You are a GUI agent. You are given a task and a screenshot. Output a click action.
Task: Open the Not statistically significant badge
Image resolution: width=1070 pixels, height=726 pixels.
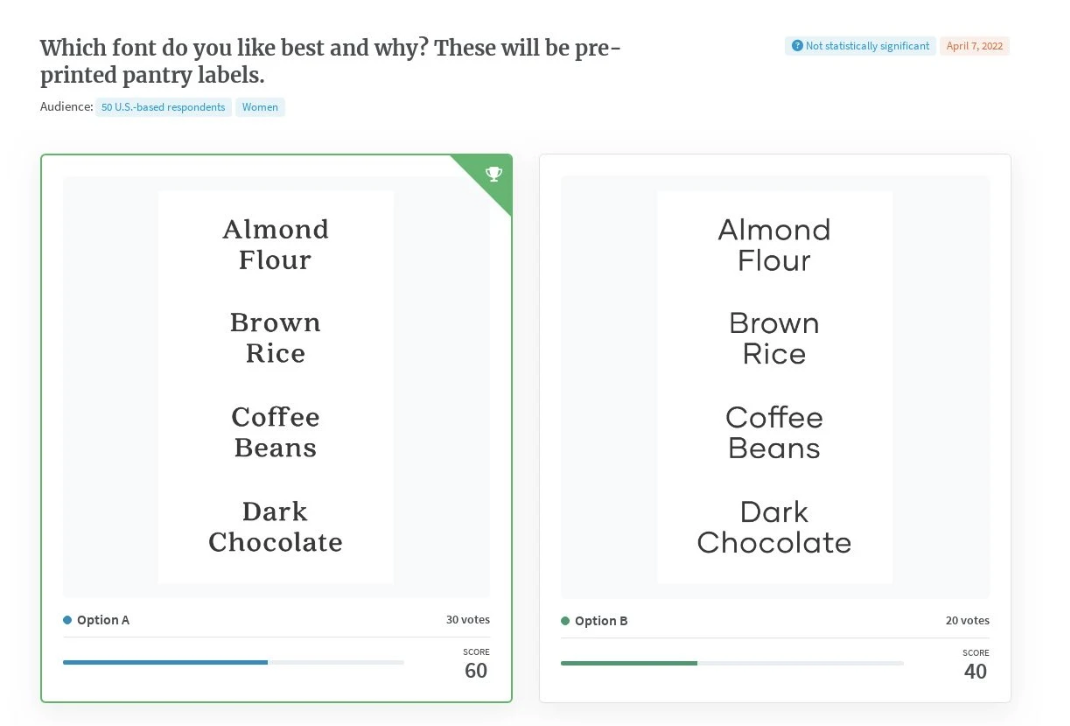coord(860,46)
